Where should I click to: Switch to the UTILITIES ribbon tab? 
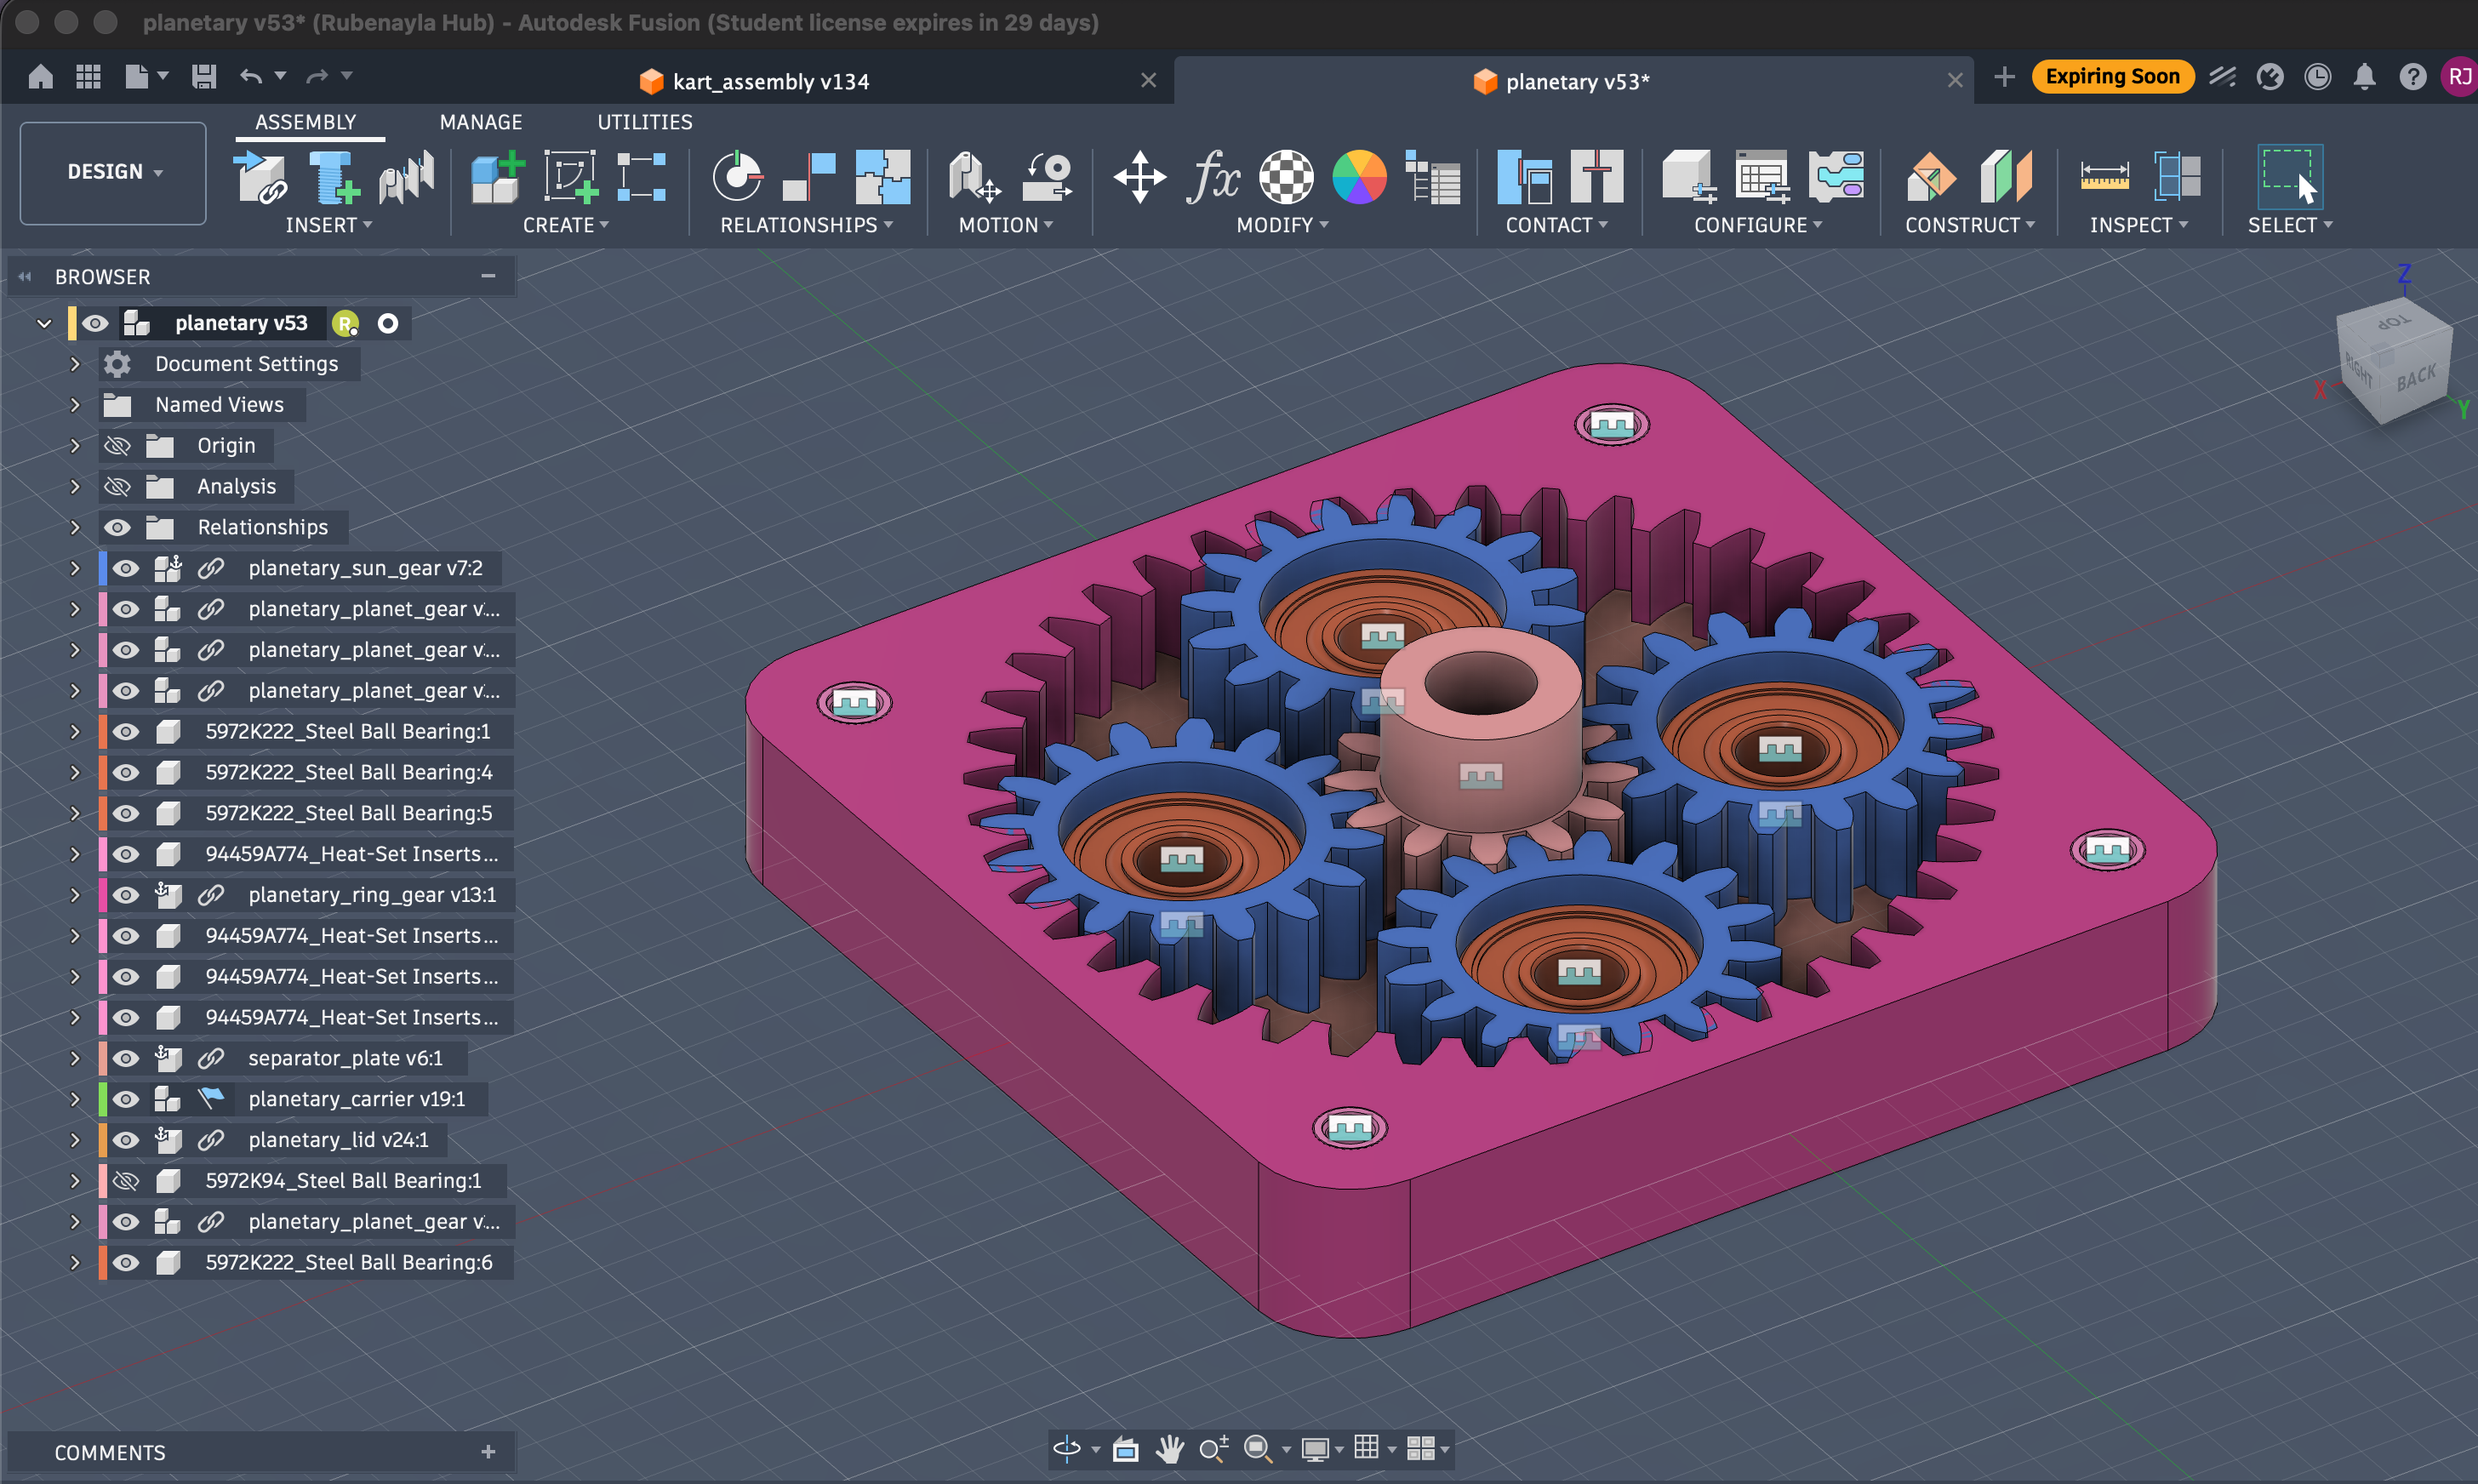(645, 122)
